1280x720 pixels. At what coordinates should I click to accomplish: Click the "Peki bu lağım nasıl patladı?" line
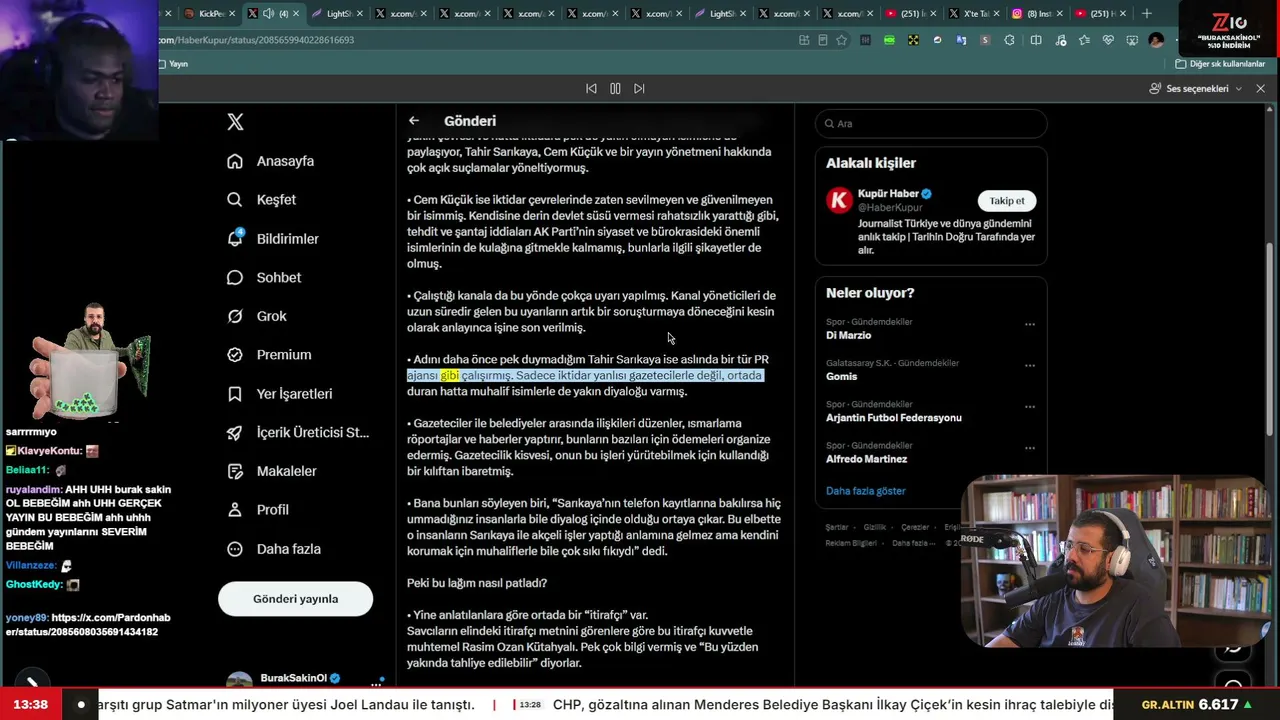tap(477, 583)
